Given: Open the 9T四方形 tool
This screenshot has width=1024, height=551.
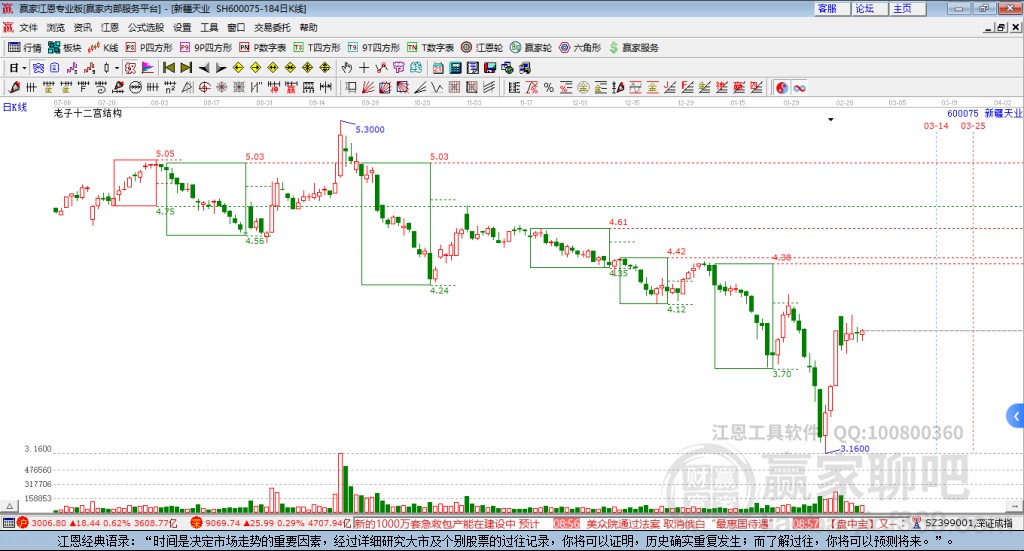Looking at the screenshot, I should (374, 48).
